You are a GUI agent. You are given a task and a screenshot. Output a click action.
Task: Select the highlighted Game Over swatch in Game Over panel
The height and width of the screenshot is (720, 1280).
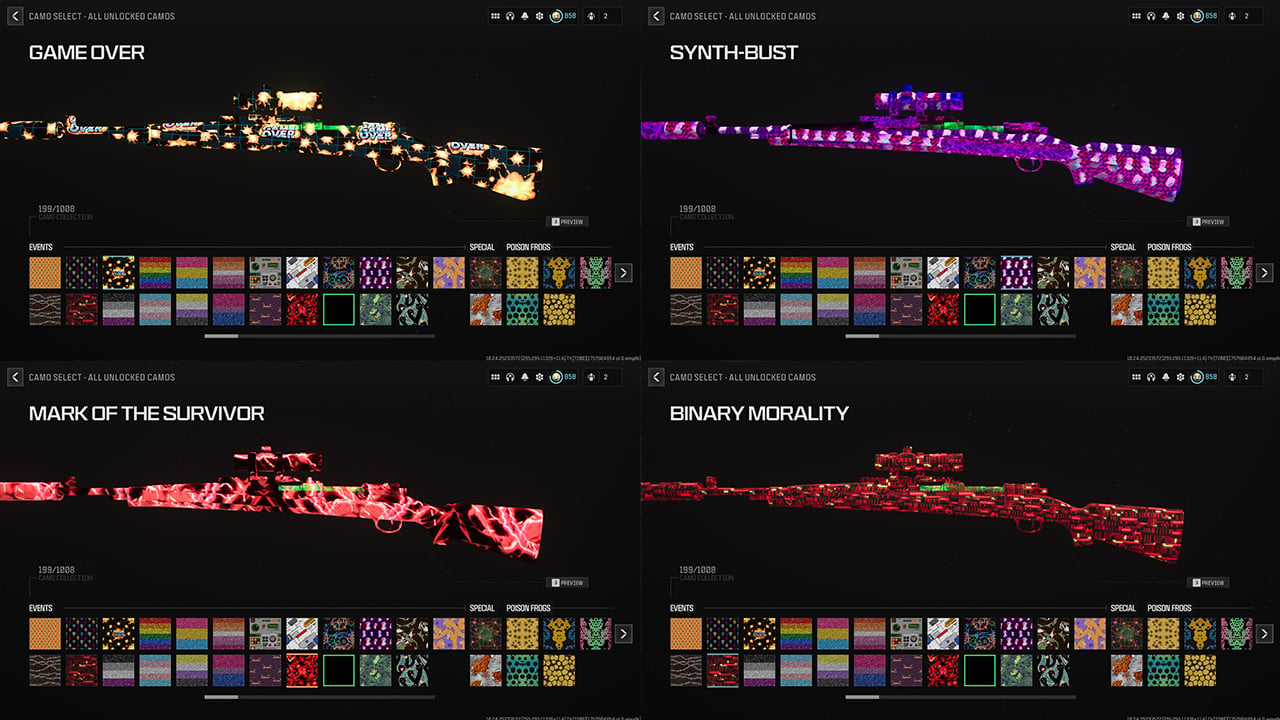(x=119, y=273)
